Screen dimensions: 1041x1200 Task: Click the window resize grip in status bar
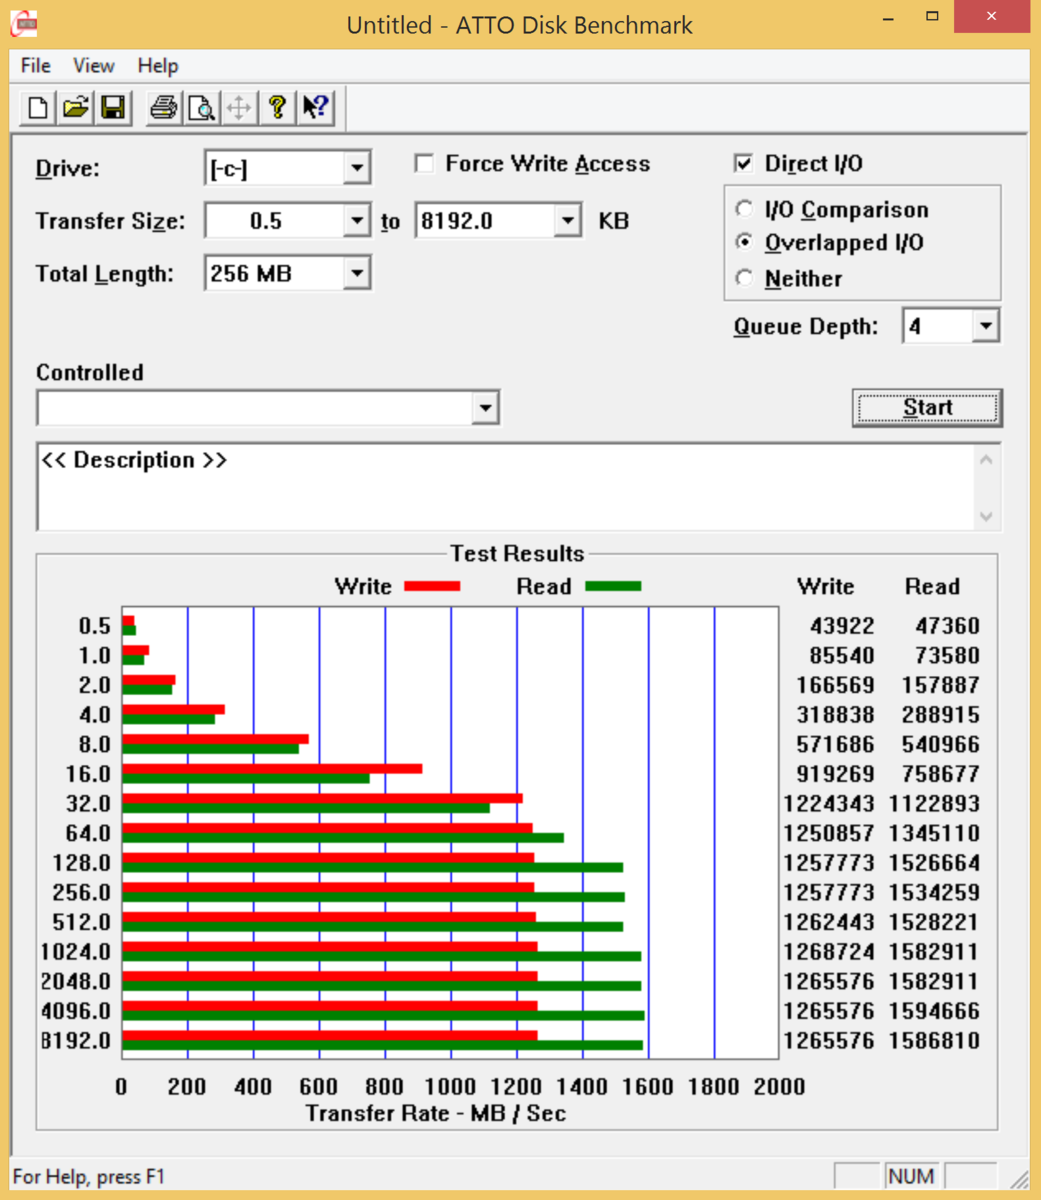click(1018, 1179)
